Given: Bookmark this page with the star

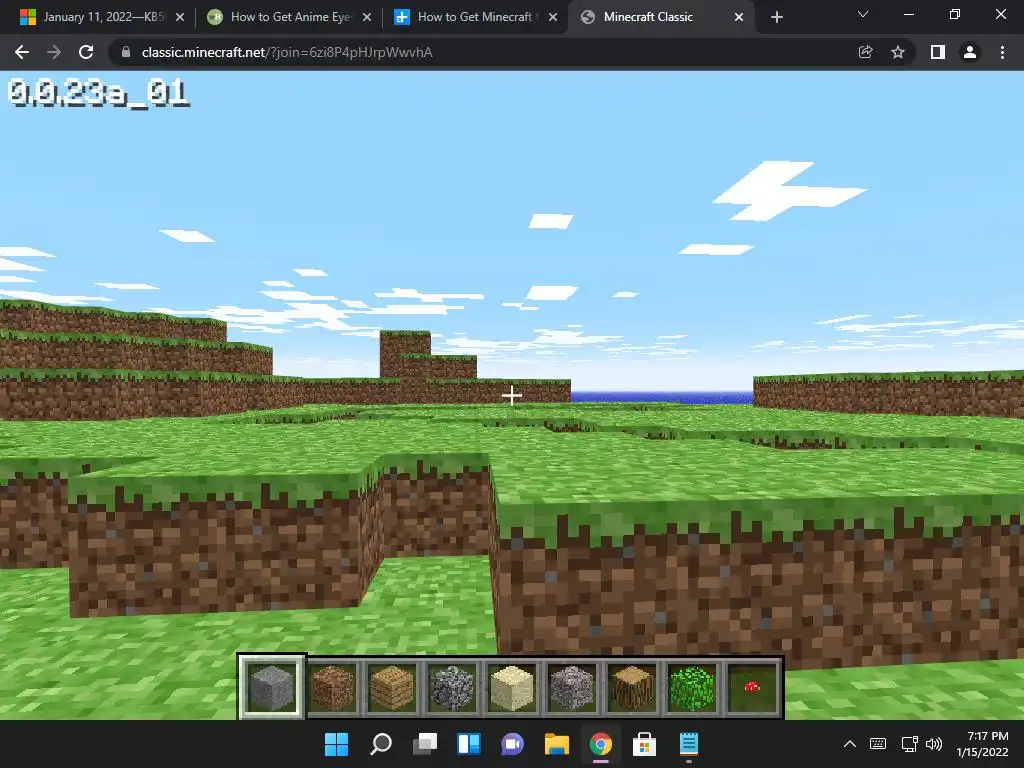Looking at the screenshot, I should point(898,52).
